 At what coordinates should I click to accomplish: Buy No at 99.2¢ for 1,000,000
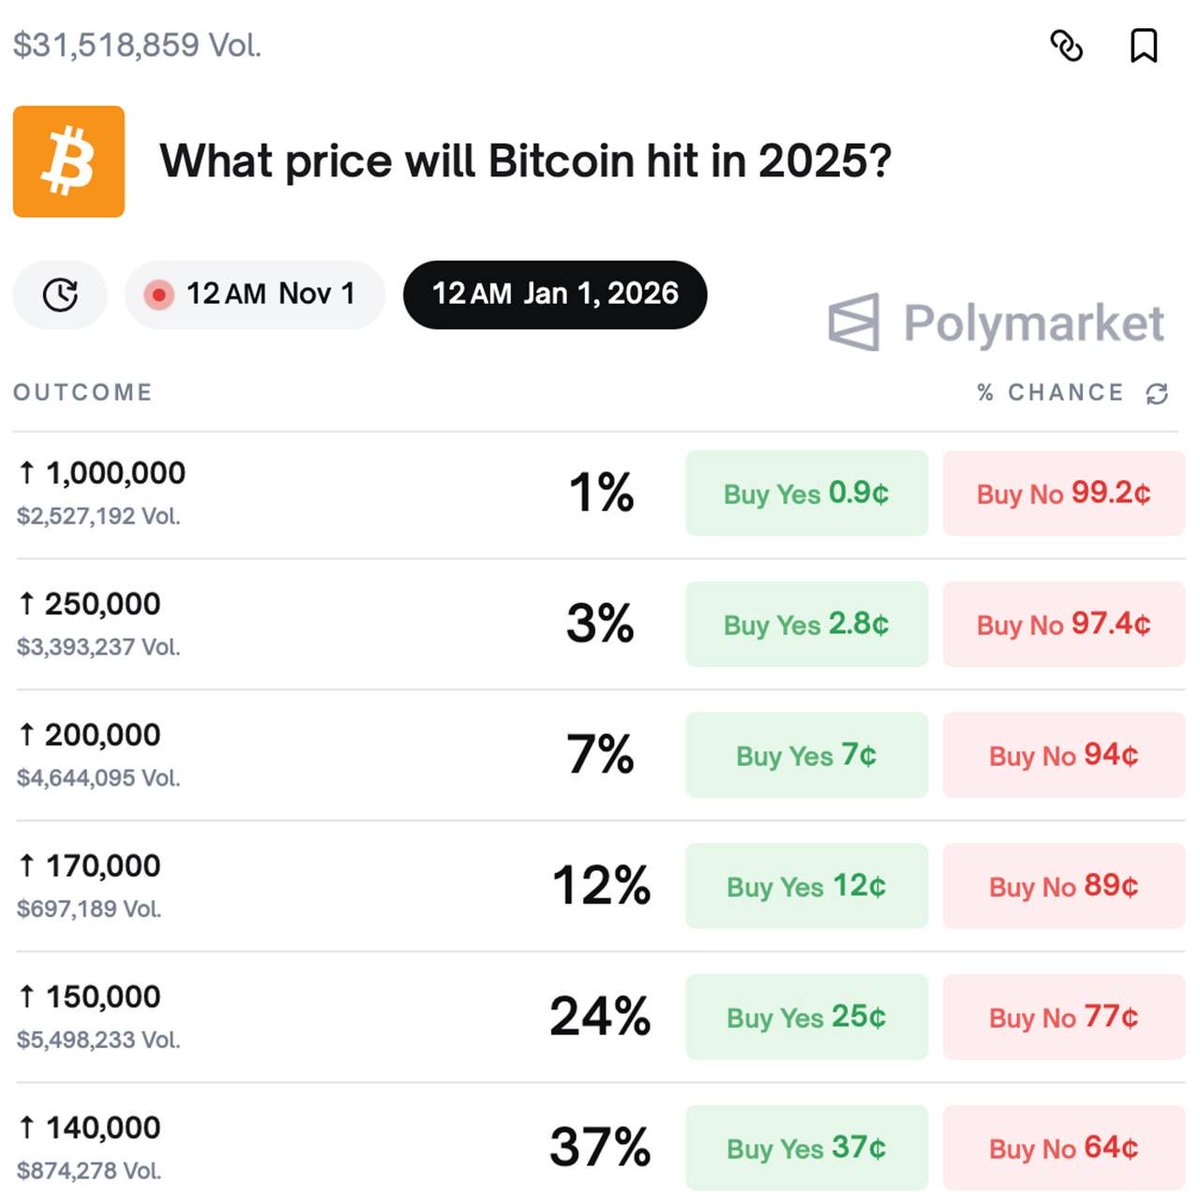point(1064,493)
